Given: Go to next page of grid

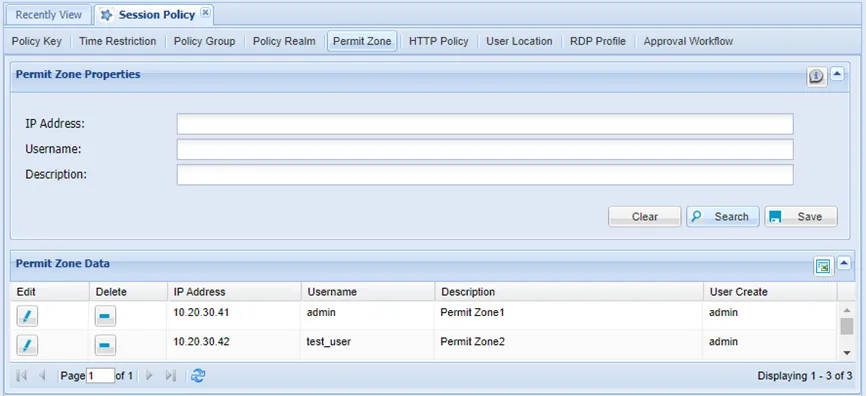Looking at the screenshot, I should coord(149,376).
